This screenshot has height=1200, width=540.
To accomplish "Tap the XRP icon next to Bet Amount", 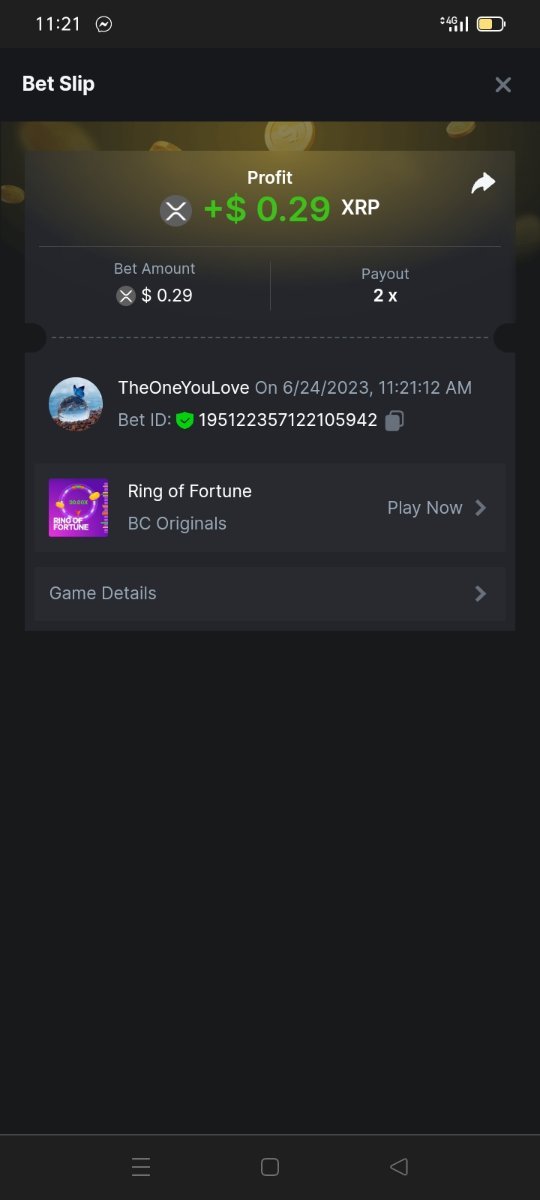I will [125, 295].
